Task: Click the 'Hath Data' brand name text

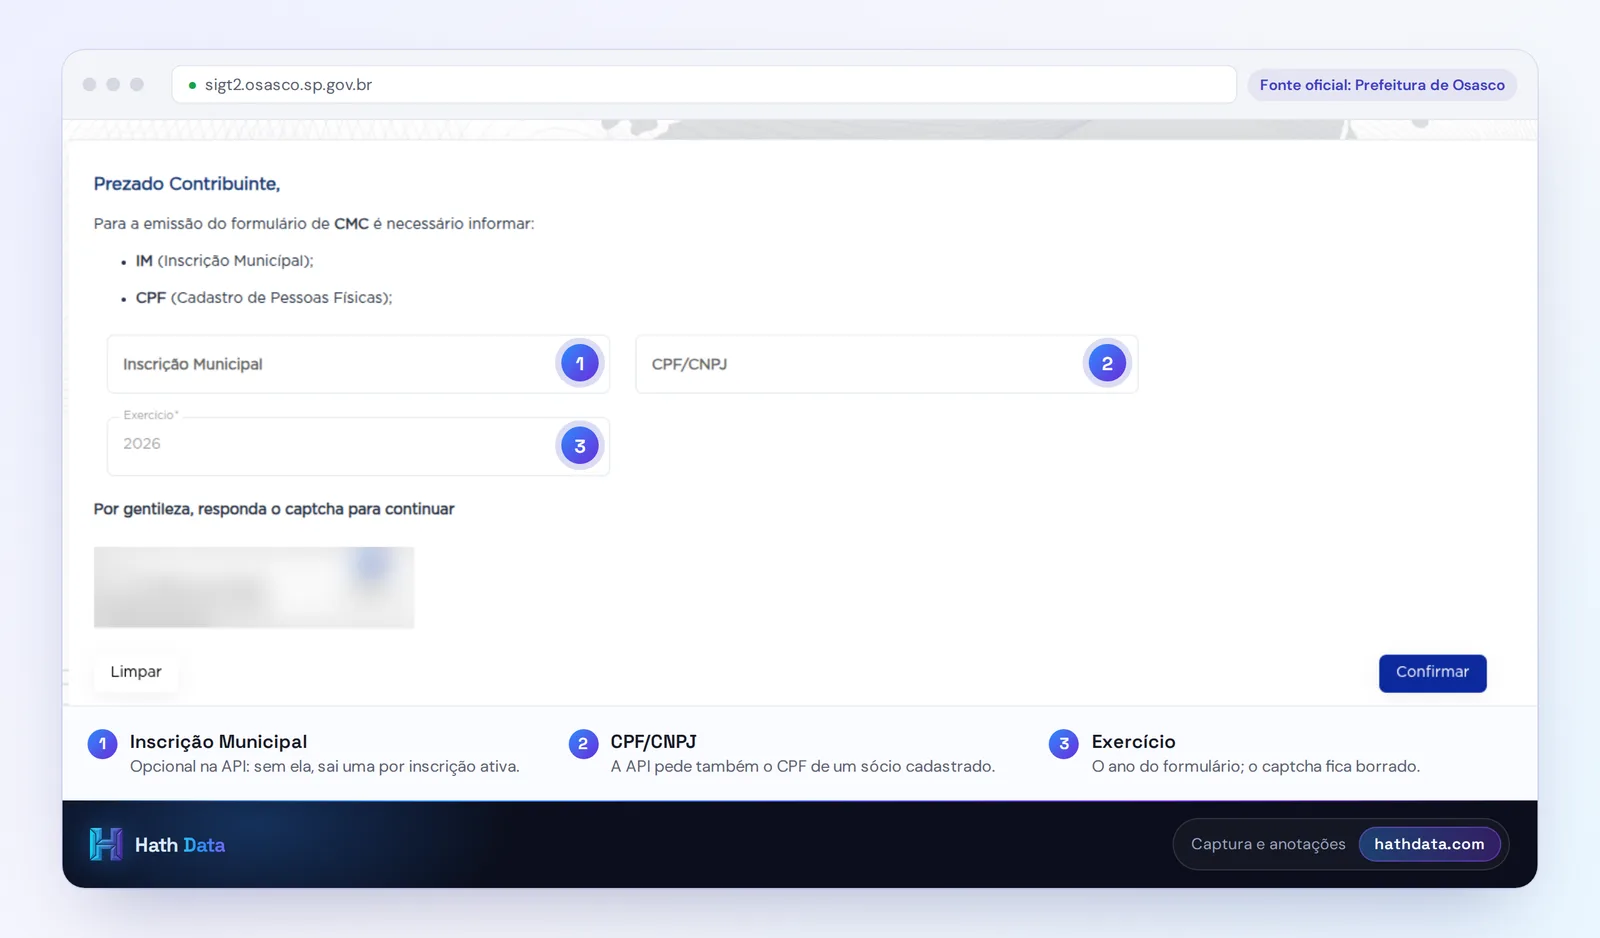Action: coord(180,845)
